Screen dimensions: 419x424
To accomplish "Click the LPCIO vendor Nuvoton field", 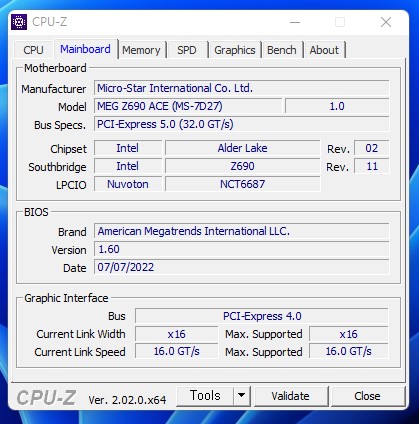I will click(x=128, y=184).
